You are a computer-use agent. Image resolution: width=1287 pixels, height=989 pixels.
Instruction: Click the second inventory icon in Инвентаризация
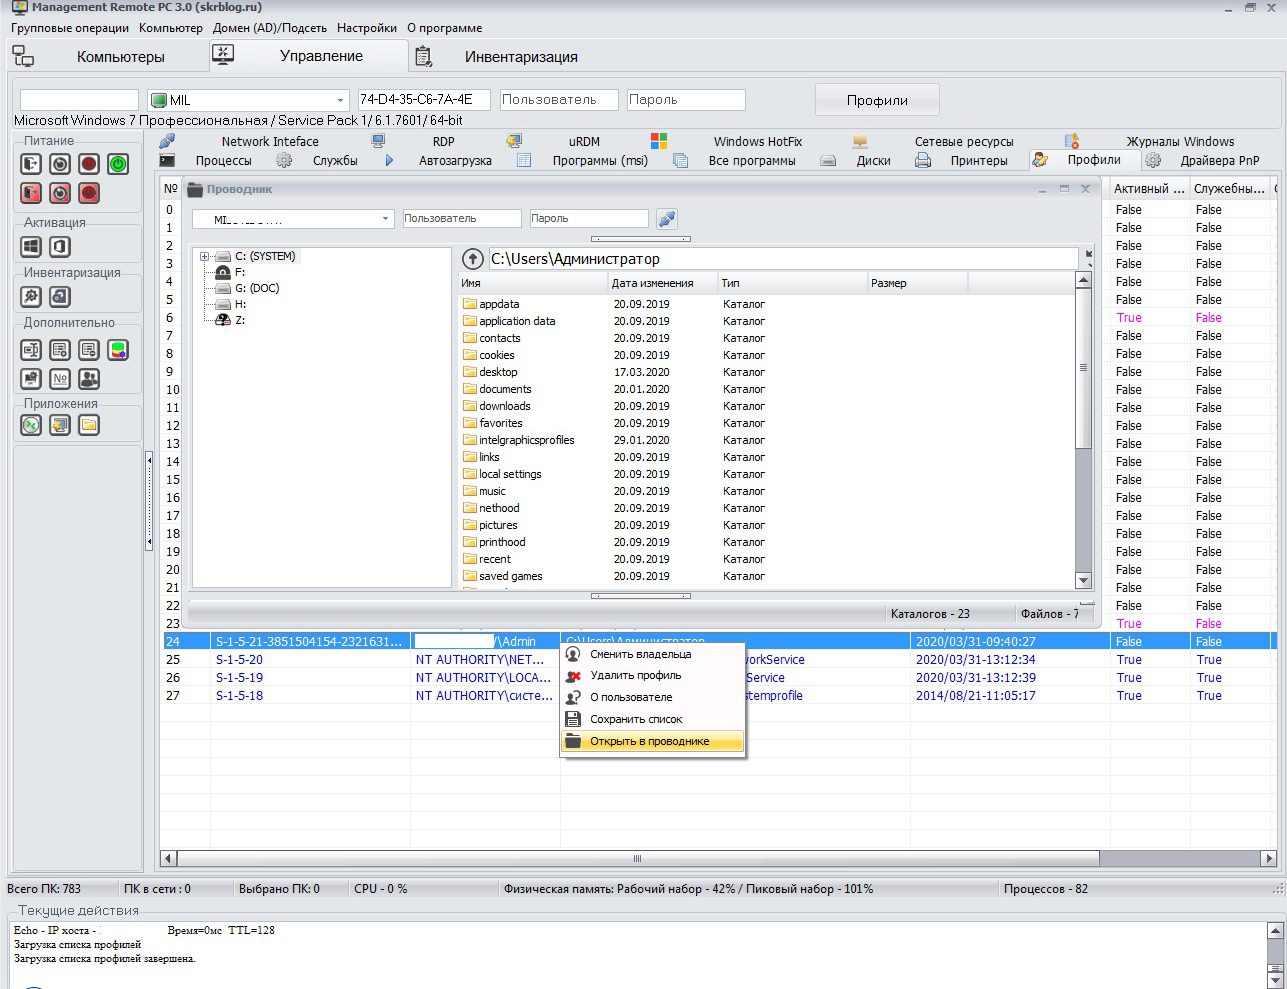click(60, 295)
